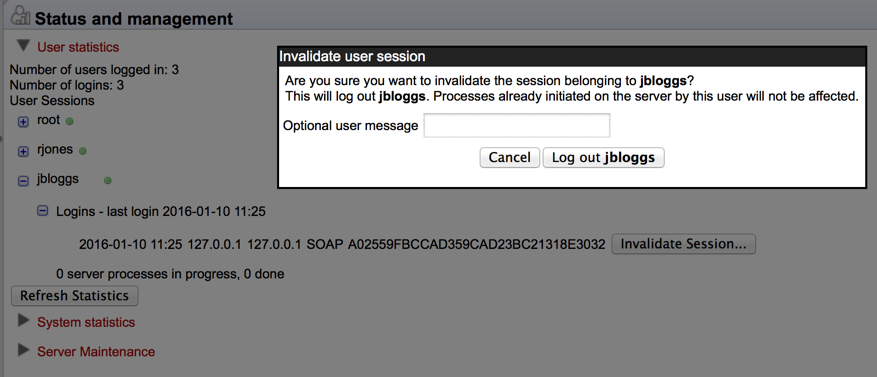Expand the Server Maintenance triangle
Screen dimensions: 877x377
click(x=23, y=351)
